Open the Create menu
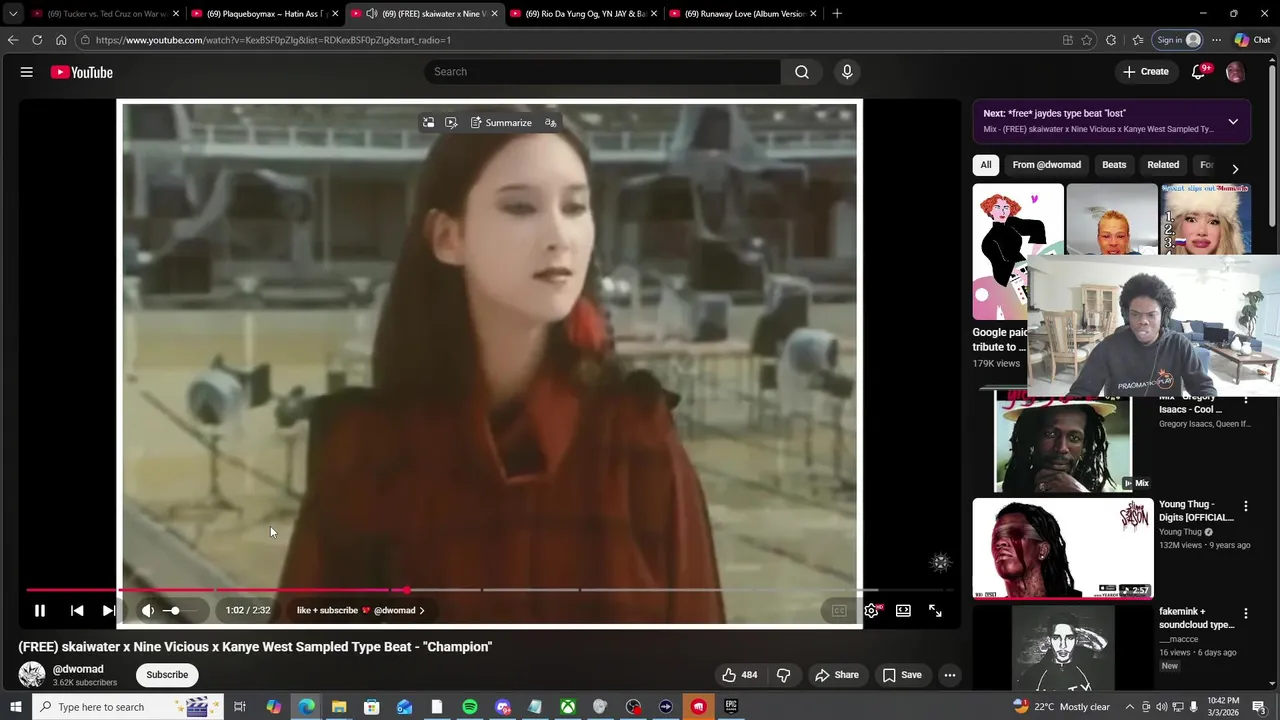Image resolution: width=1280 pixels, height=720 pixels. [1145, 72]
